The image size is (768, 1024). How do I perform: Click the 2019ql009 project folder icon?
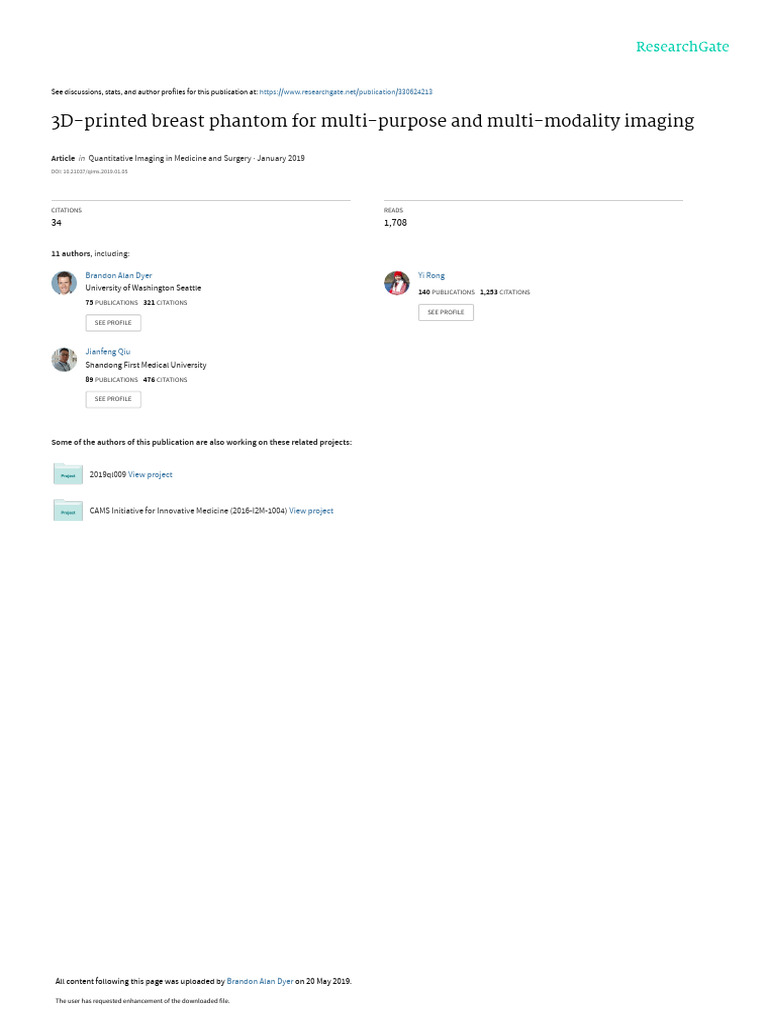click(68, 474)
